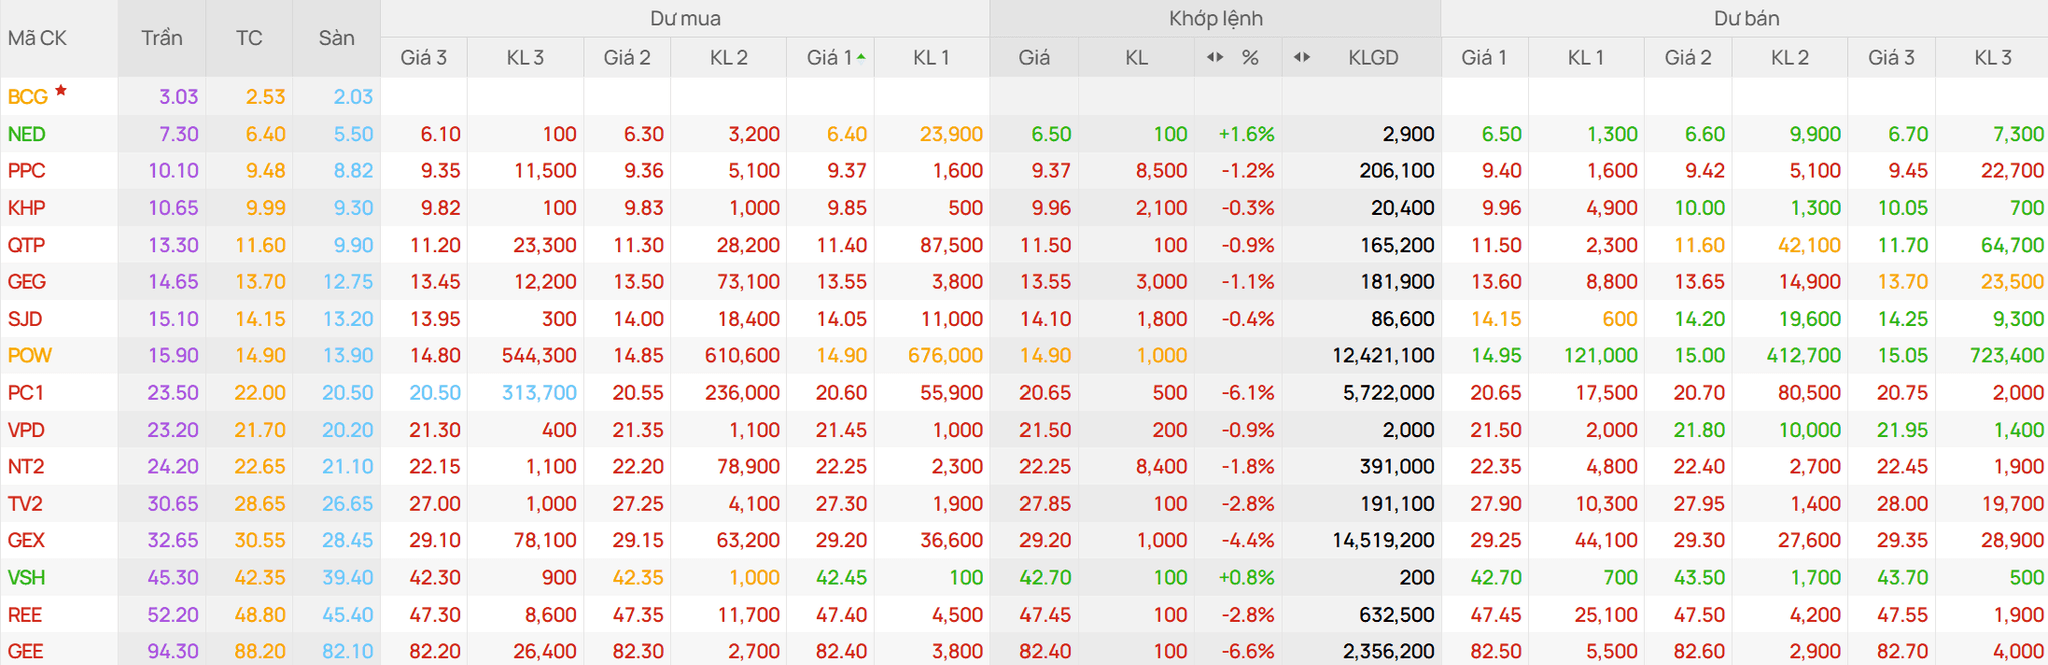The image size is (2048, 665).
Task: Click the Khớp lệnh group header
Action: point(1215,19)
